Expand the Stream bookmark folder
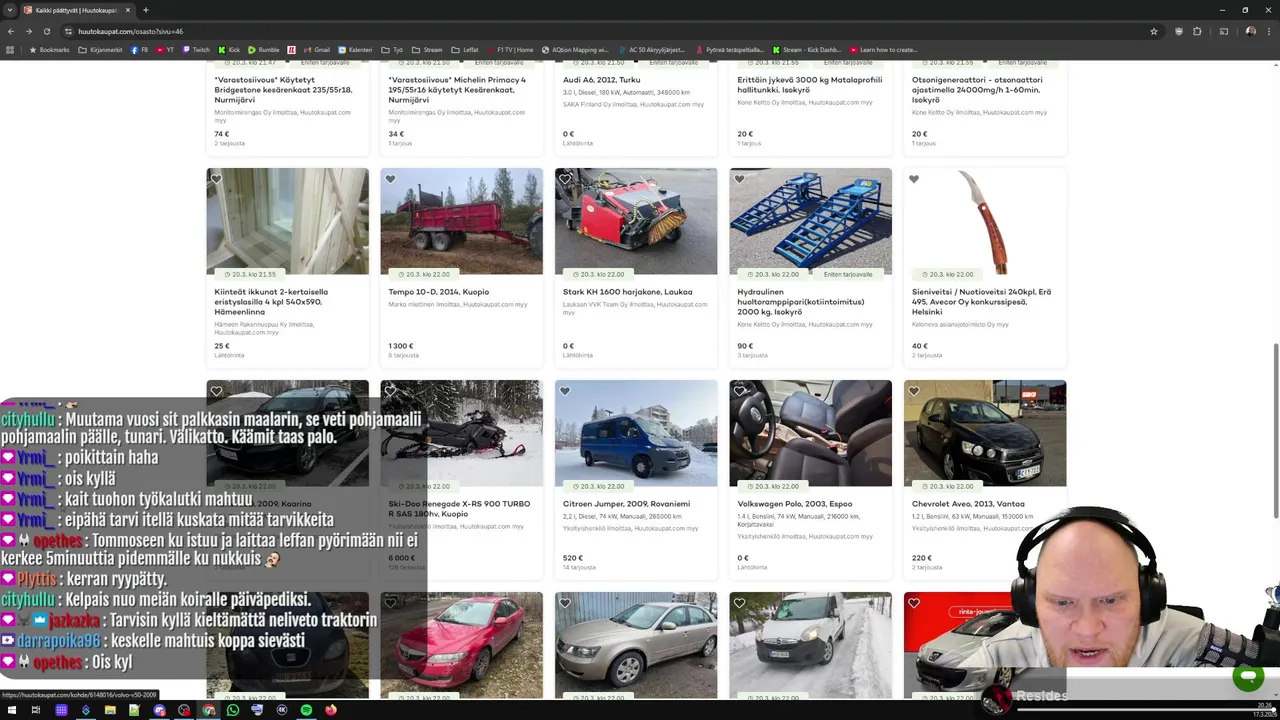This screenshot has height=720, width=1280. 427,50
